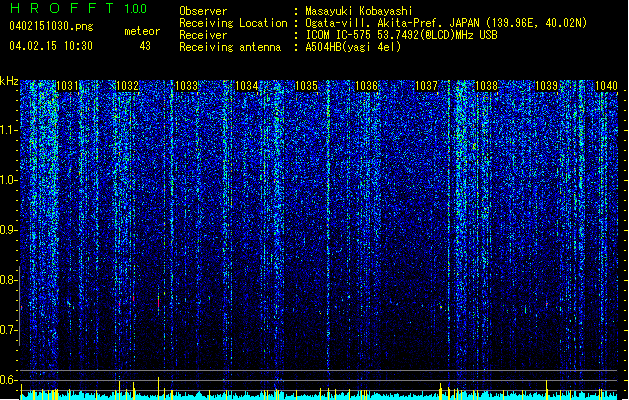
Task: Click the HROFFT title text
Action: [x=62, y=8]
